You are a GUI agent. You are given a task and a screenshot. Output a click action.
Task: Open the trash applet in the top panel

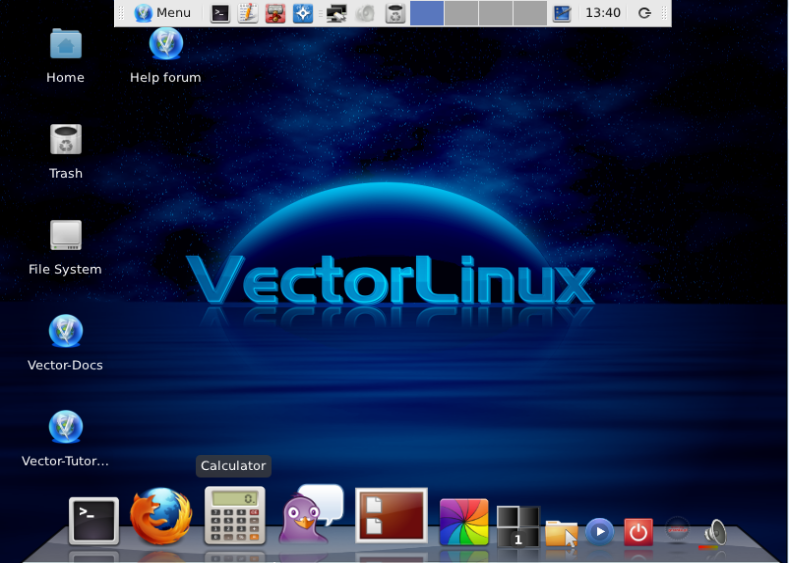[395, 13]
